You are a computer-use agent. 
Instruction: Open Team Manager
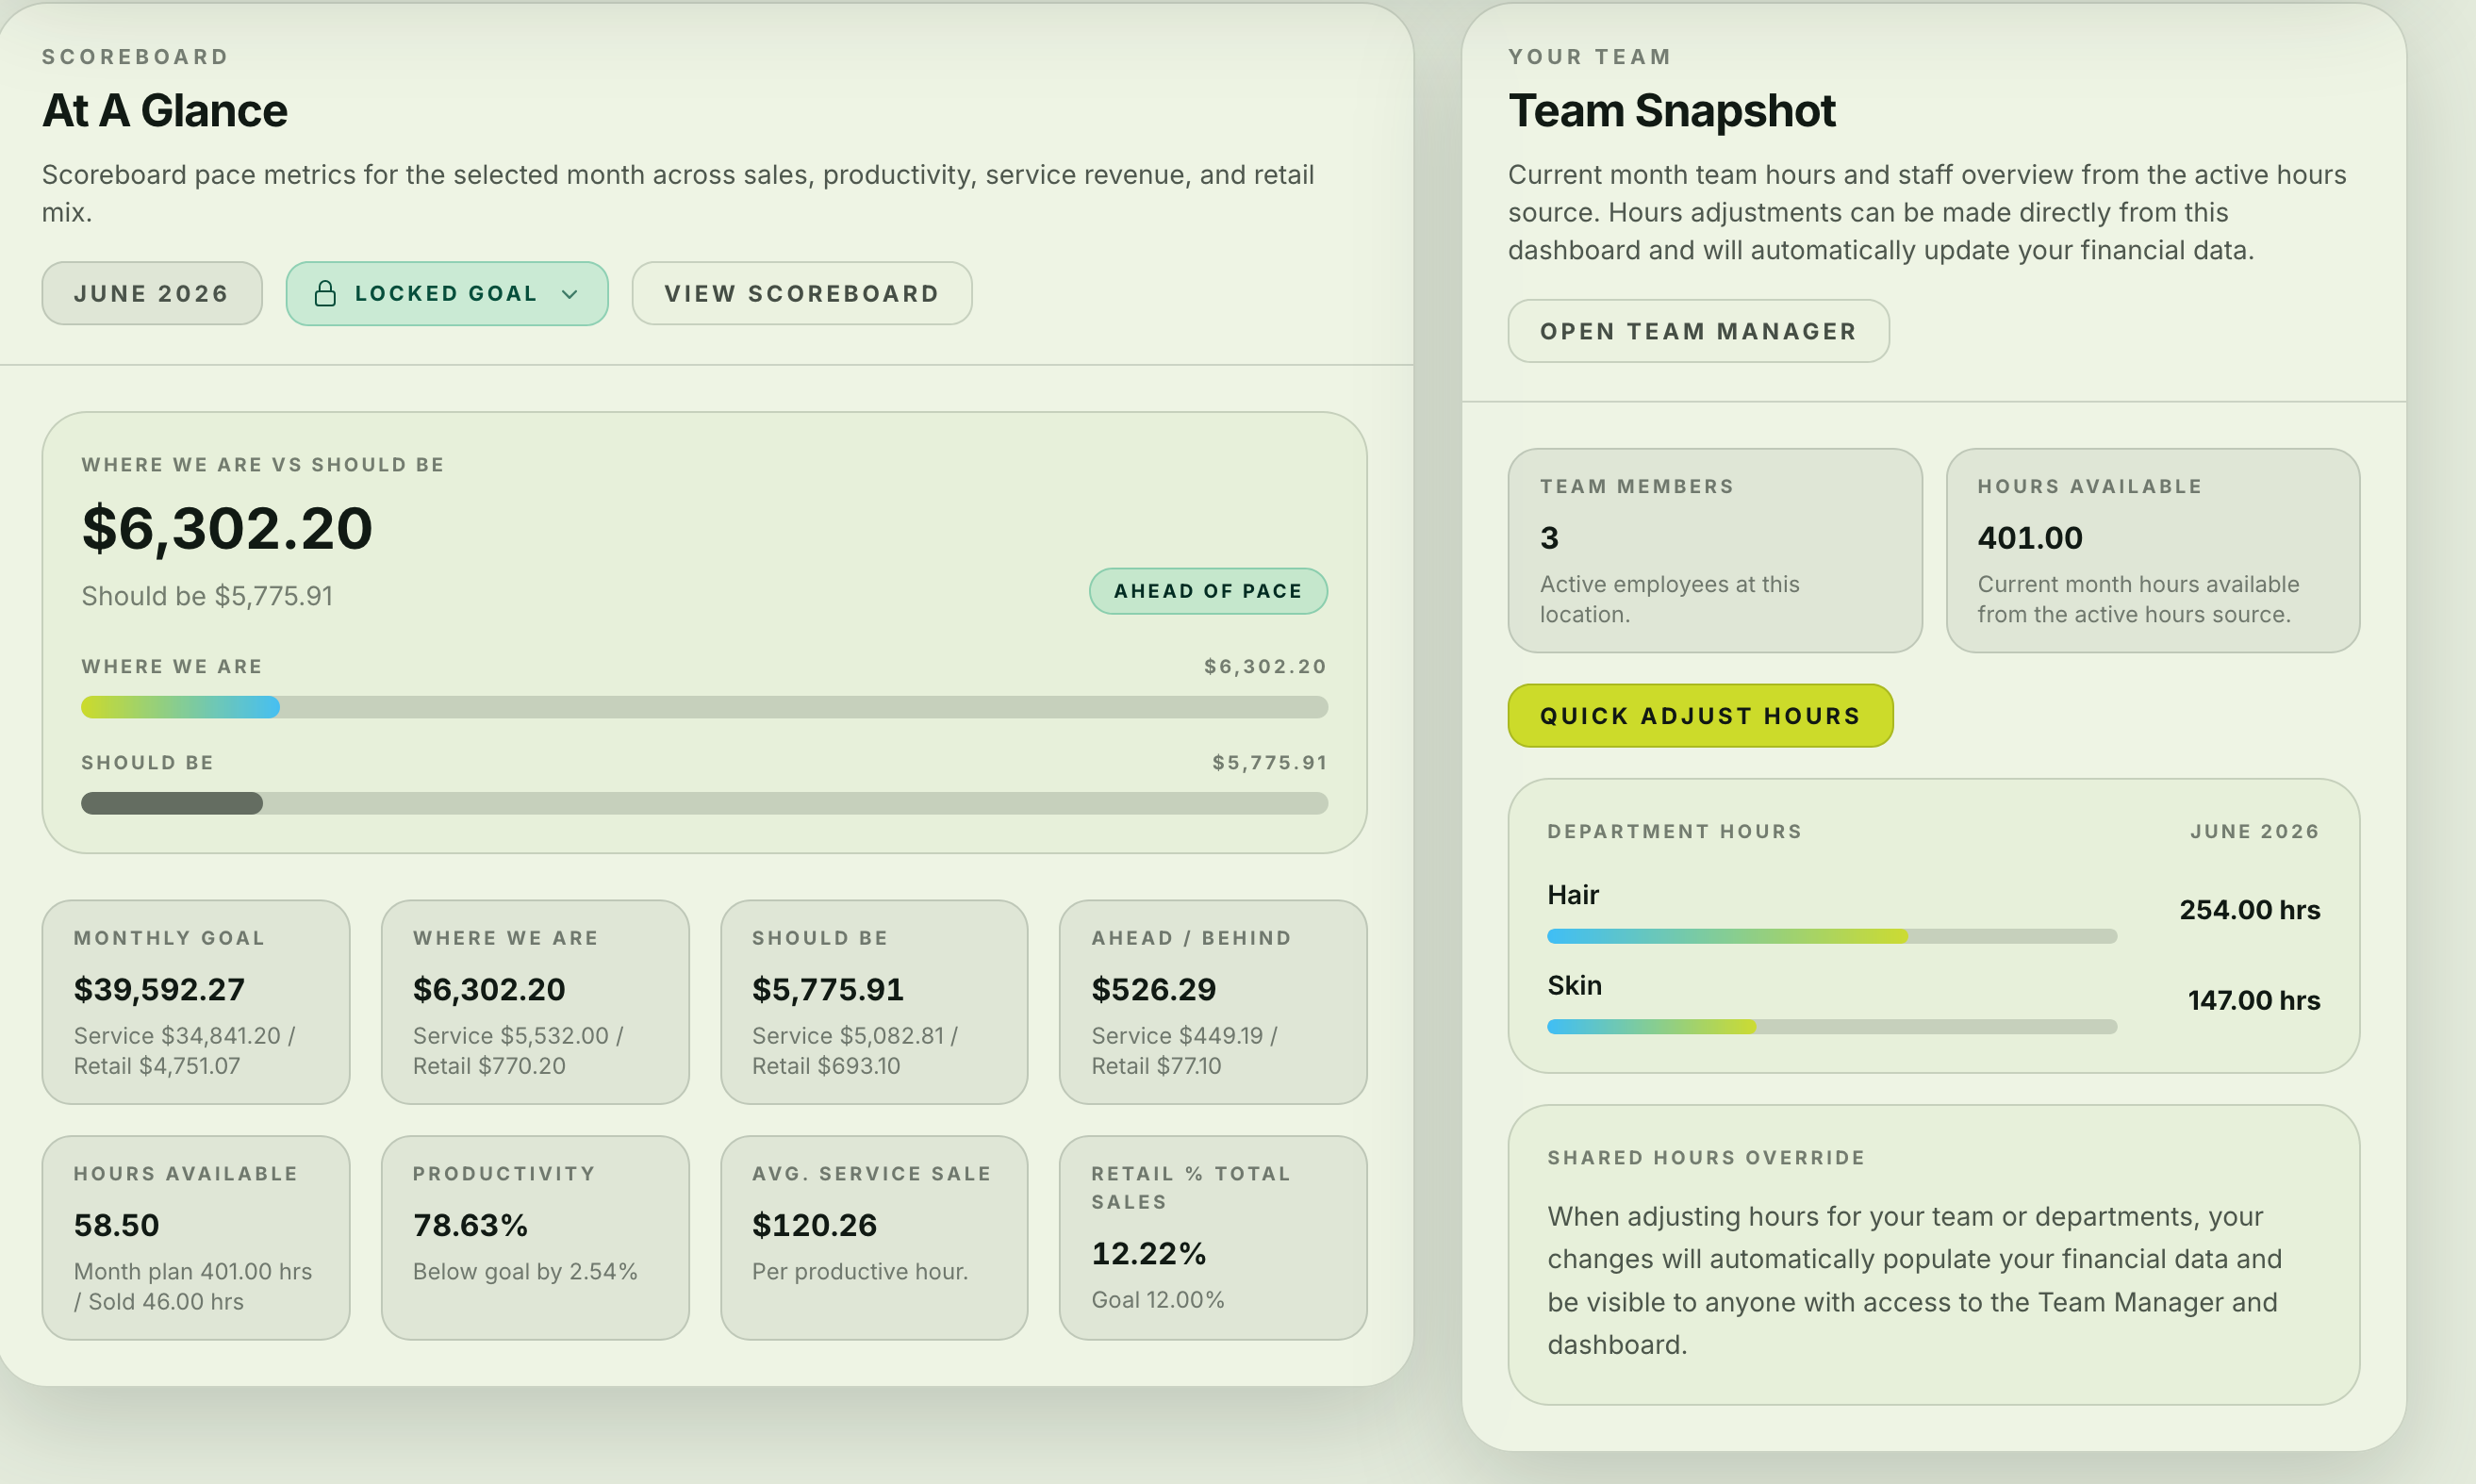pos(1698,331)
